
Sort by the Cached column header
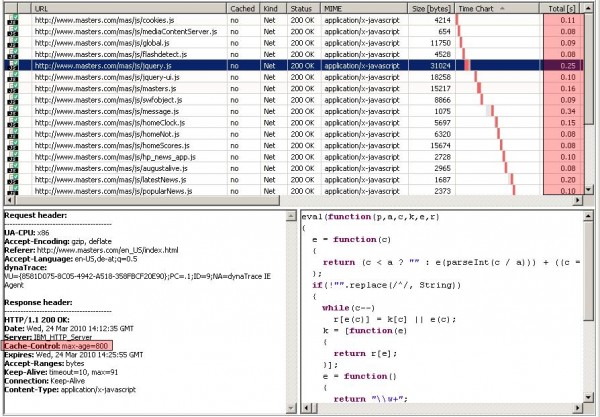coord(243,8)
